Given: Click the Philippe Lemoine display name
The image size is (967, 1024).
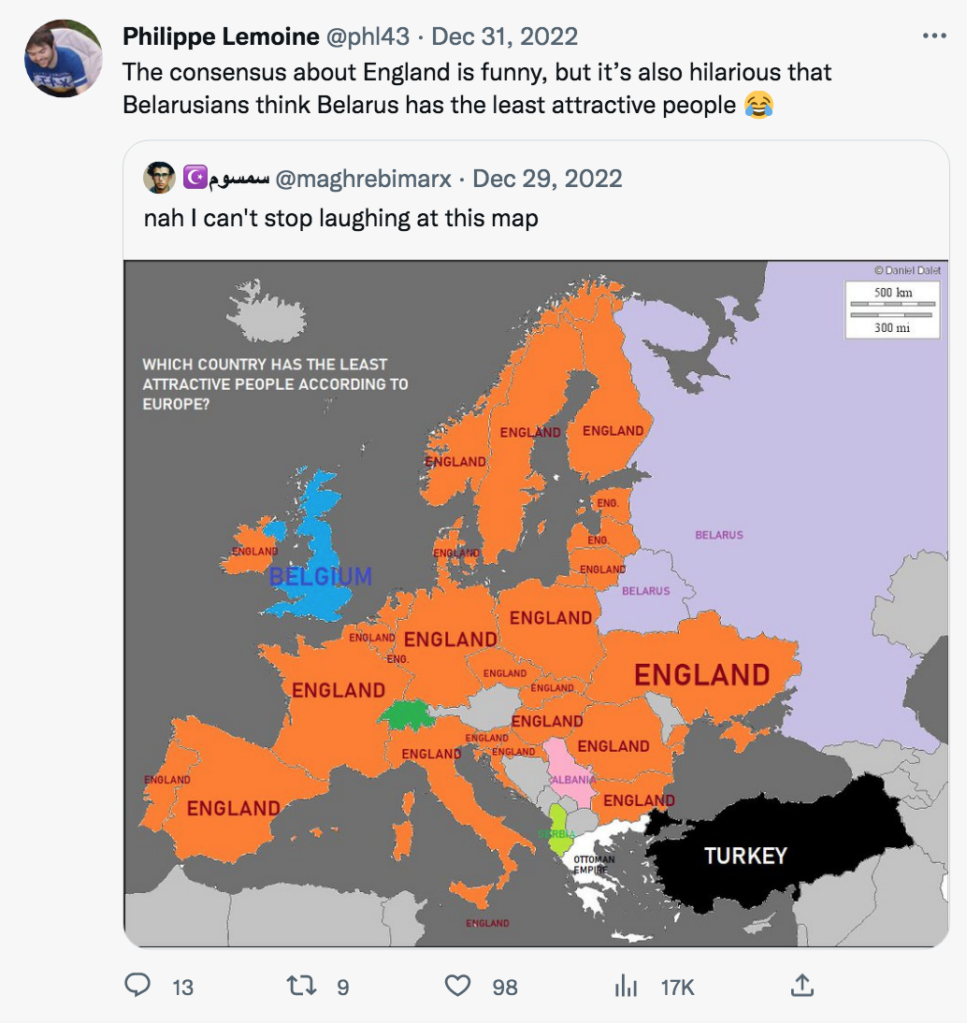Looking at the screenshot, I should (221, 37).
